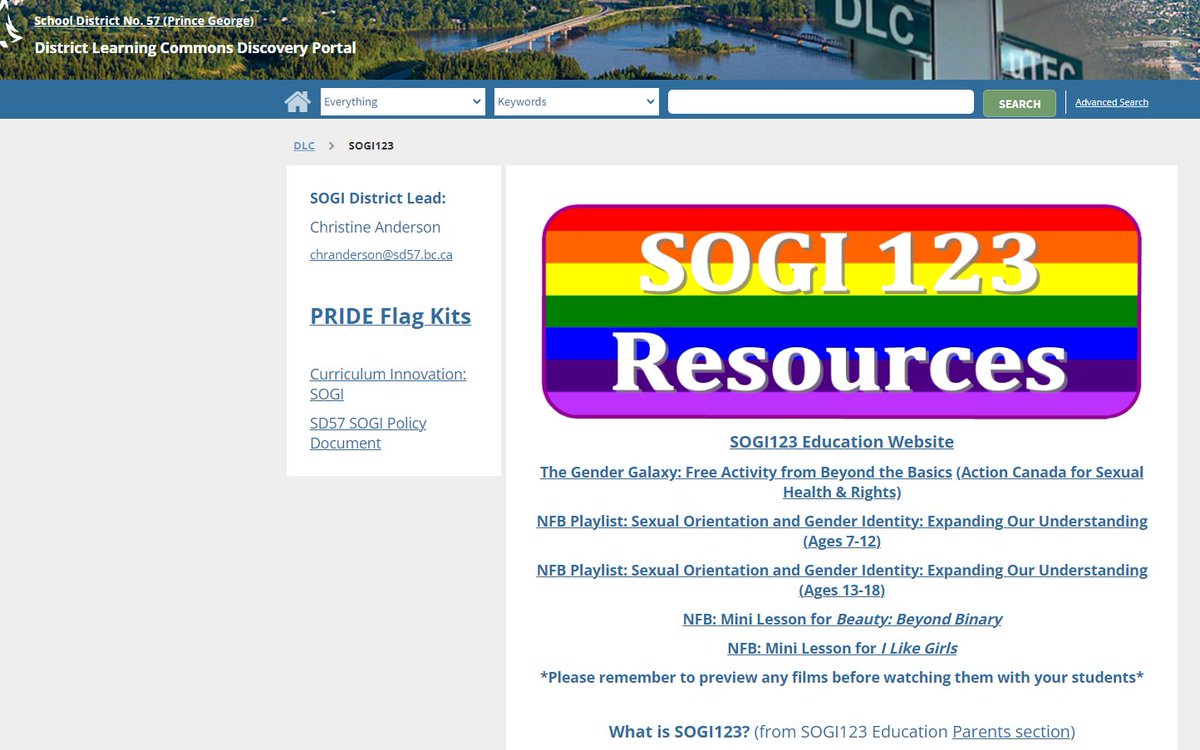Open School District No. 57 header link
1200x750 pixels.
144,21
